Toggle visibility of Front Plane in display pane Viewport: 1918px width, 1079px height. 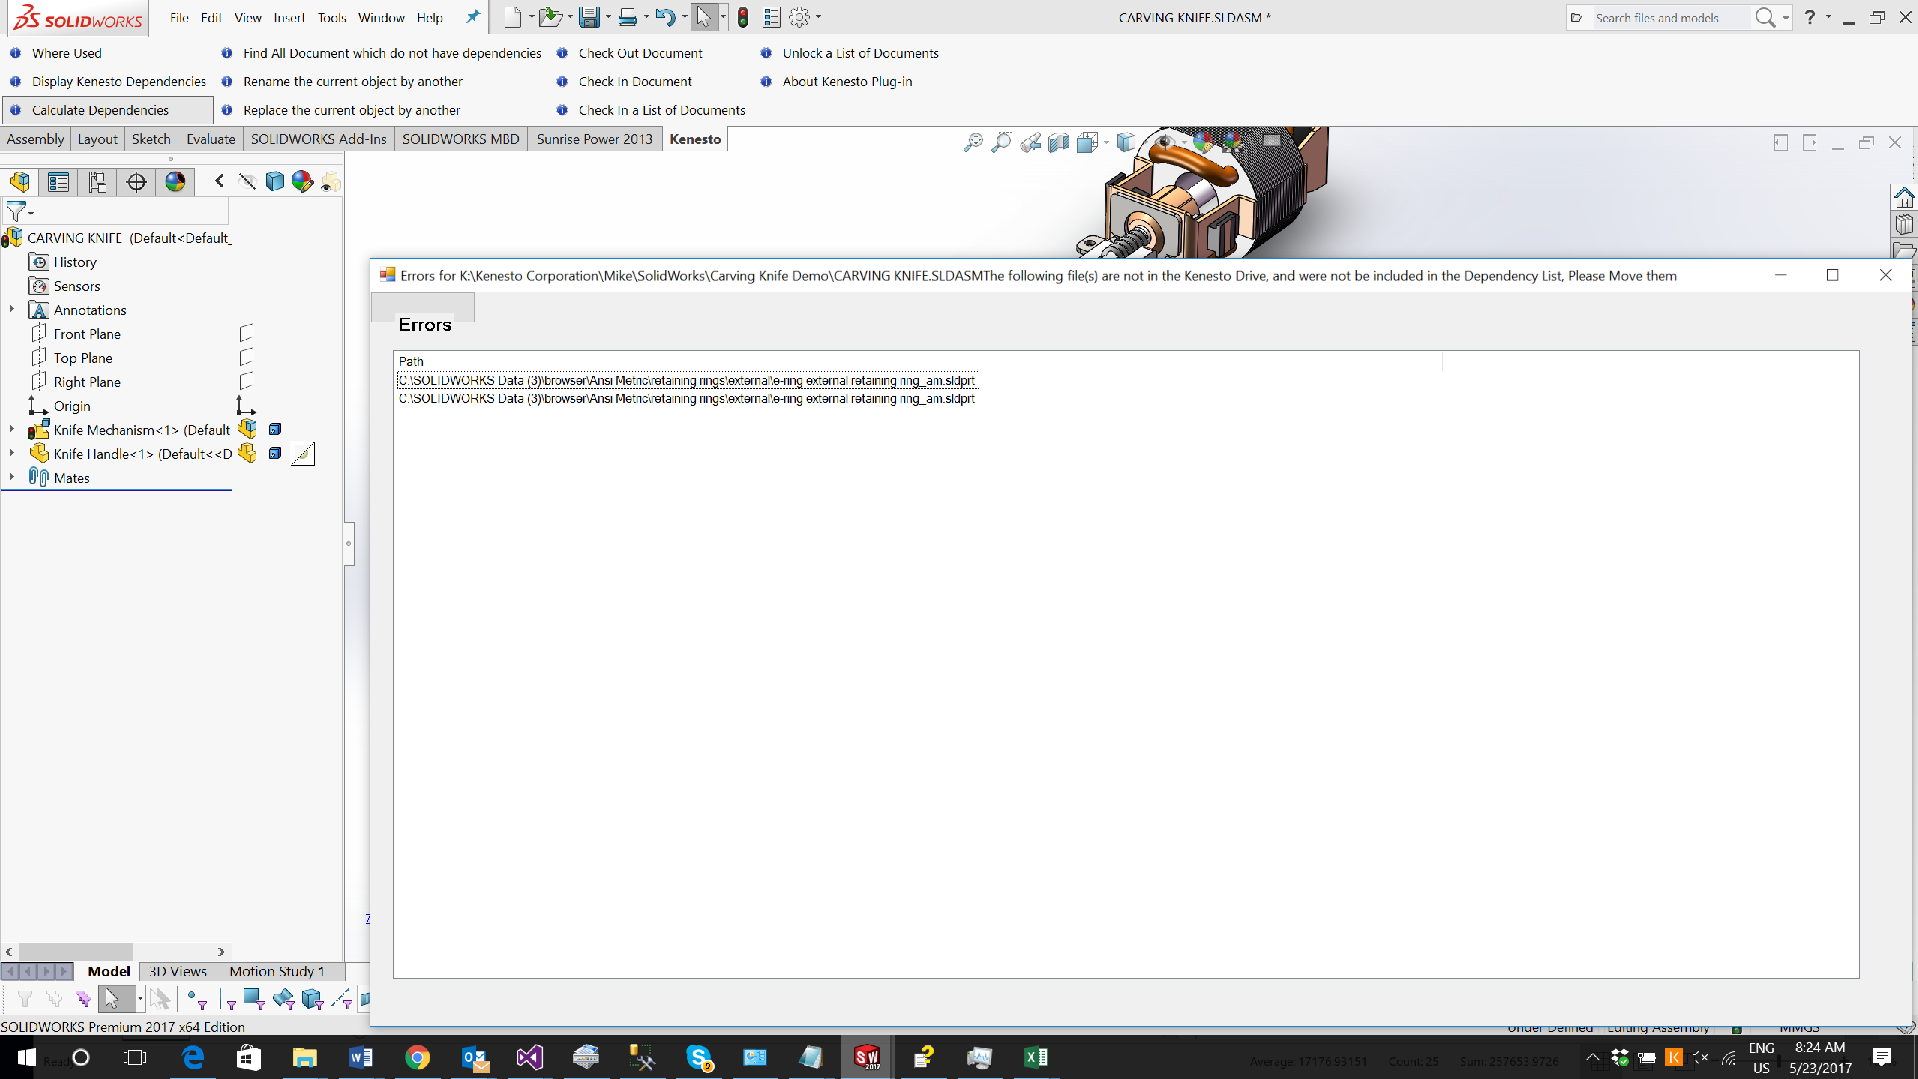[x=246, y=333]
